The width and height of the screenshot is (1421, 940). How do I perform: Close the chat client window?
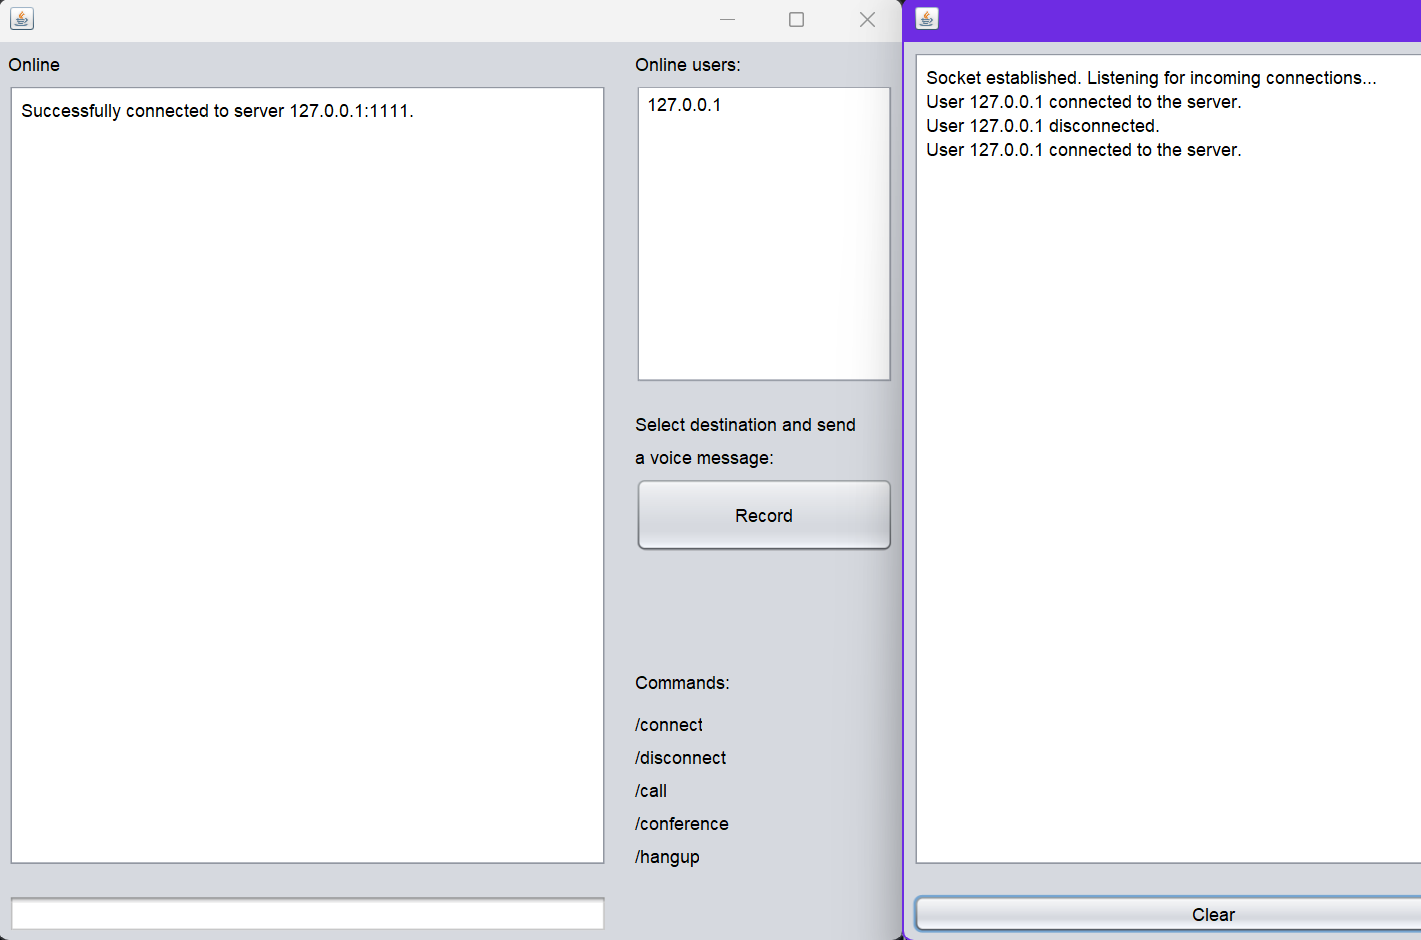(x=867, y=19)
